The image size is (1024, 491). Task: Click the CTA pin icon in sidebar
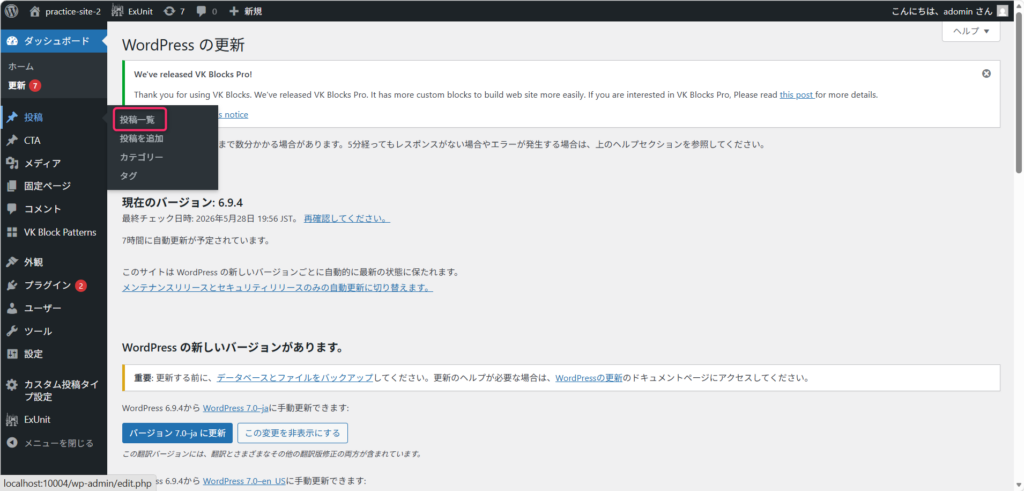(12, 140)
